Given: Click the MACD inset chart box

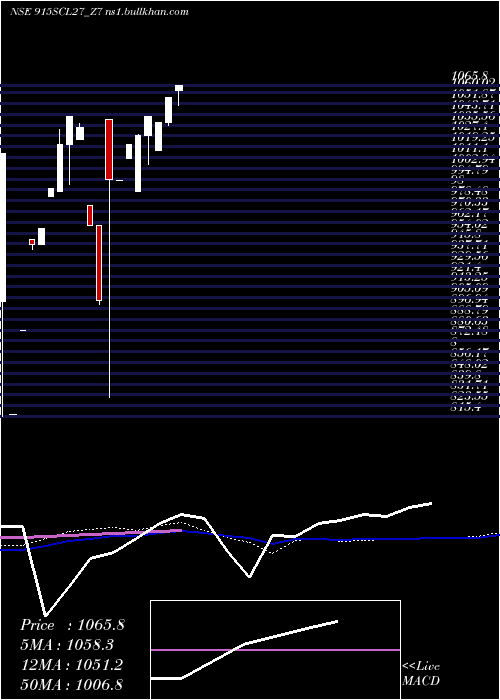Looking at the screenshot, I should (x=275, y=650).
